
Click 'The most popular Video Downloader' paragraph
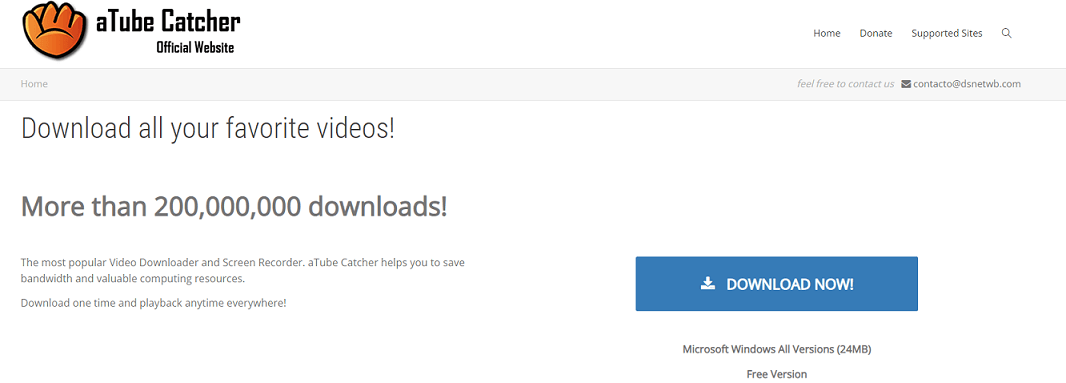pos(243,270)
